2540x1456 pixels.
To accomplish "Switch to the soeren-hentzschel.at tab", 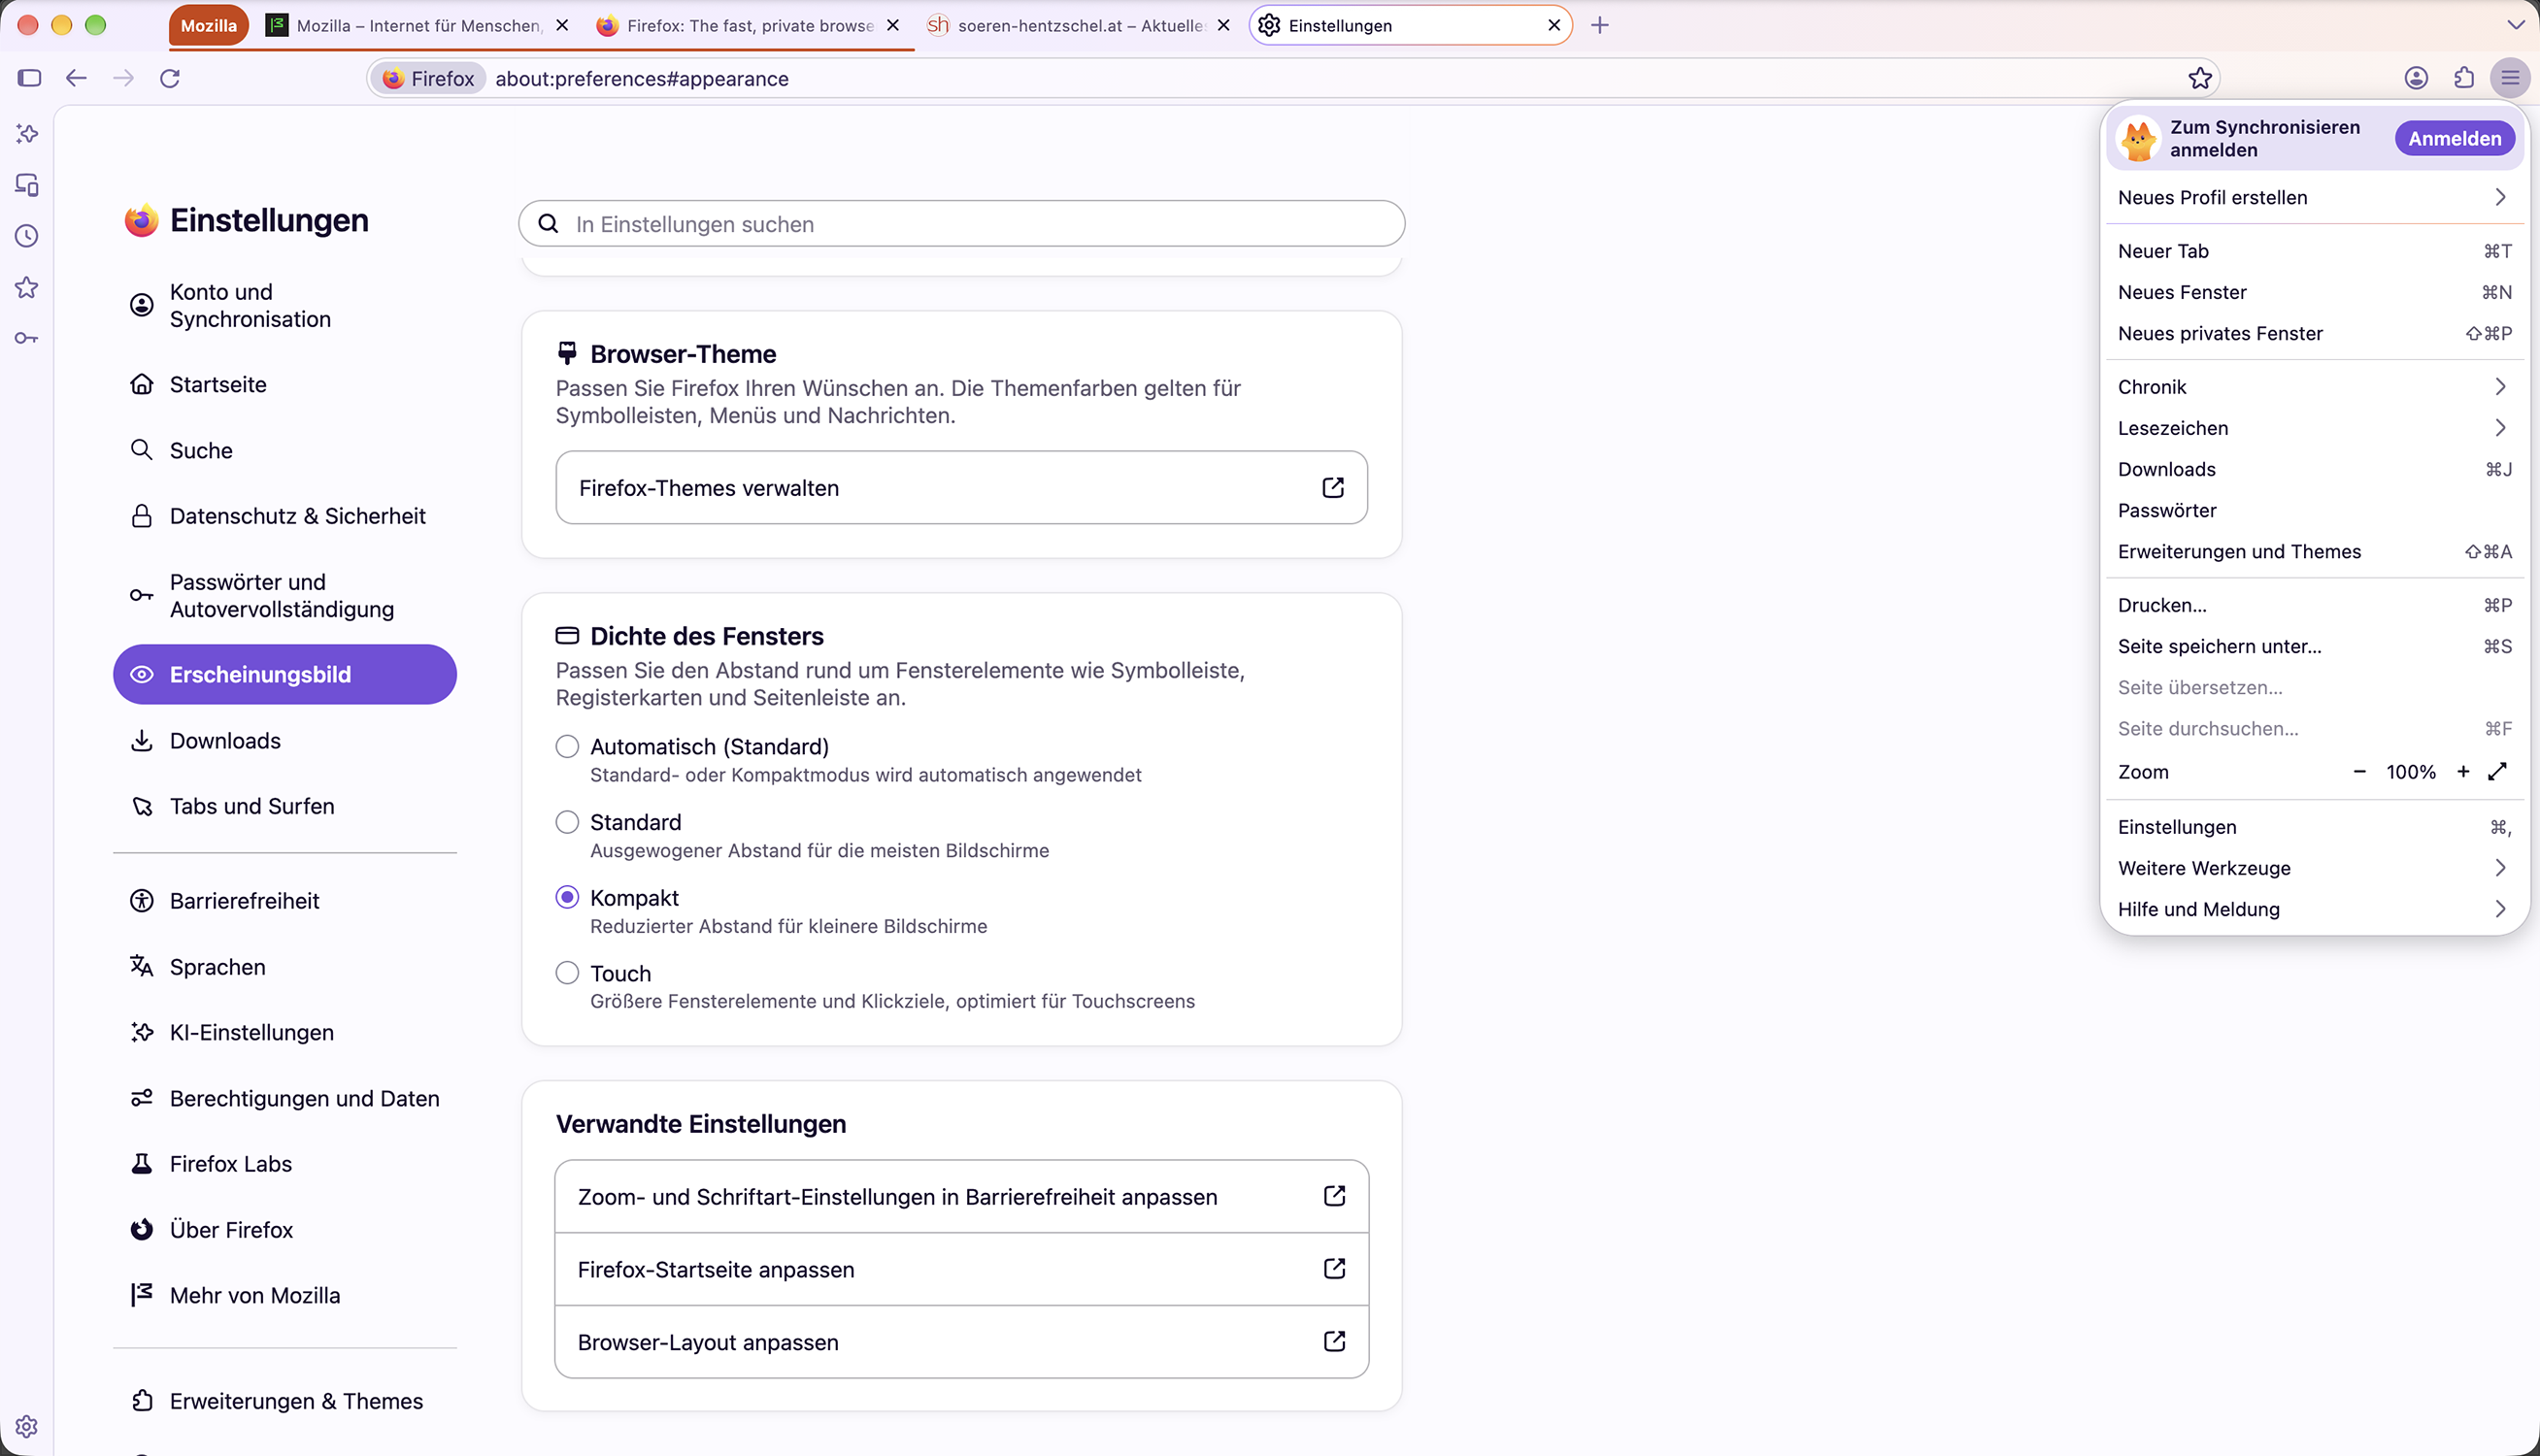I will [1080, 25].
